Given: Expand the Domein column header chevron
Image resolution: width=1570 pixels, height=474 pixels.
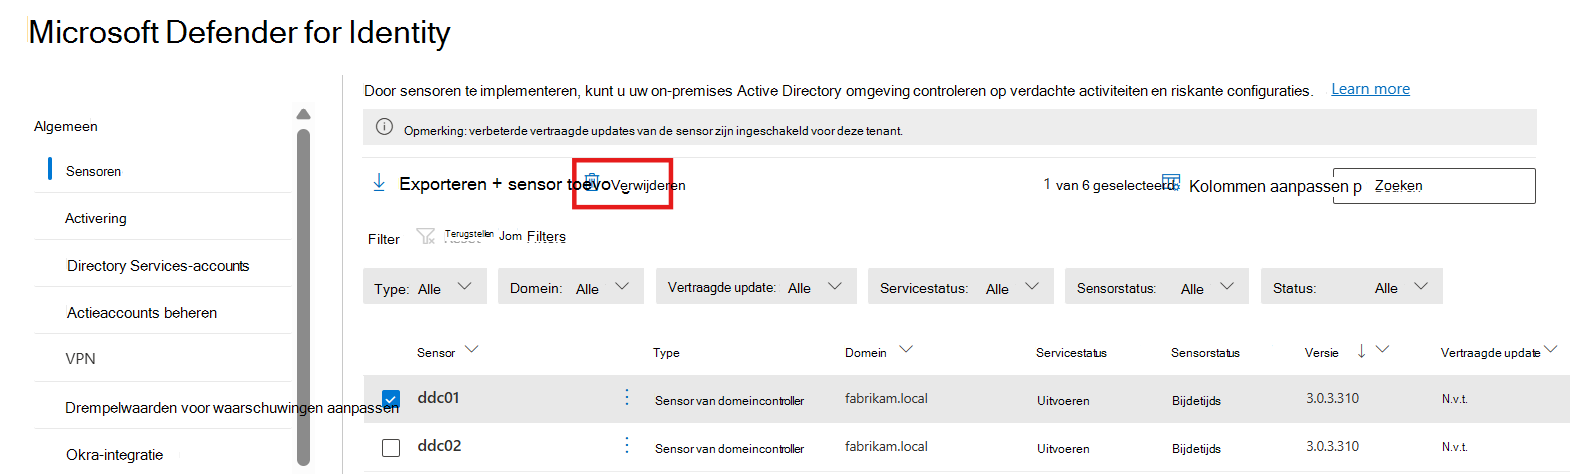Looking at the screenshot, I should 906,350.
